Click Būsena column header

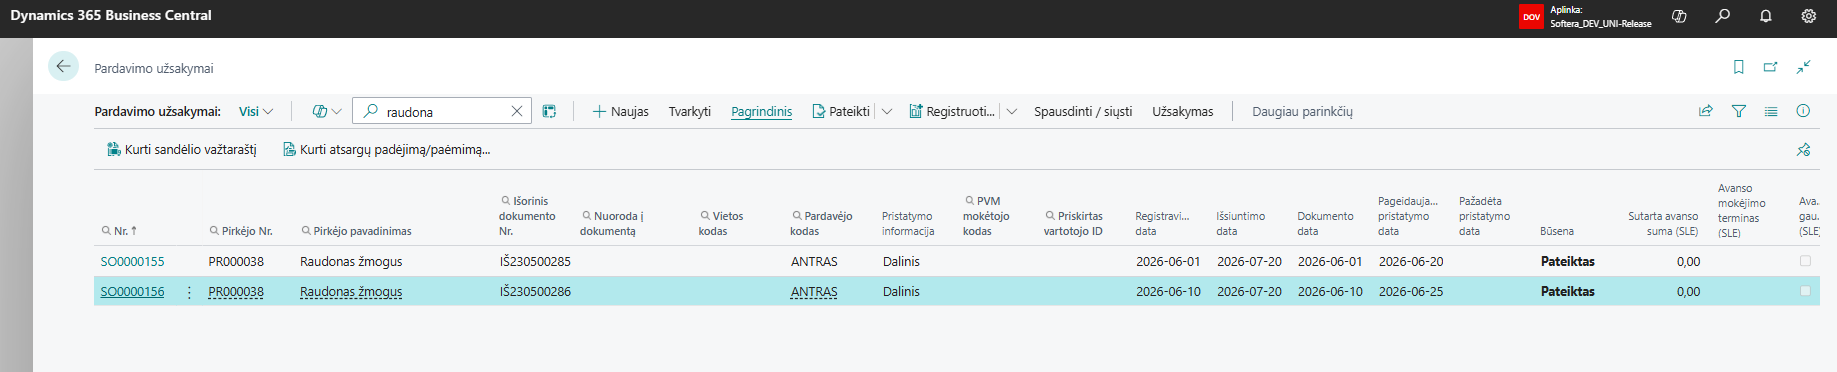click(1557, 231)
